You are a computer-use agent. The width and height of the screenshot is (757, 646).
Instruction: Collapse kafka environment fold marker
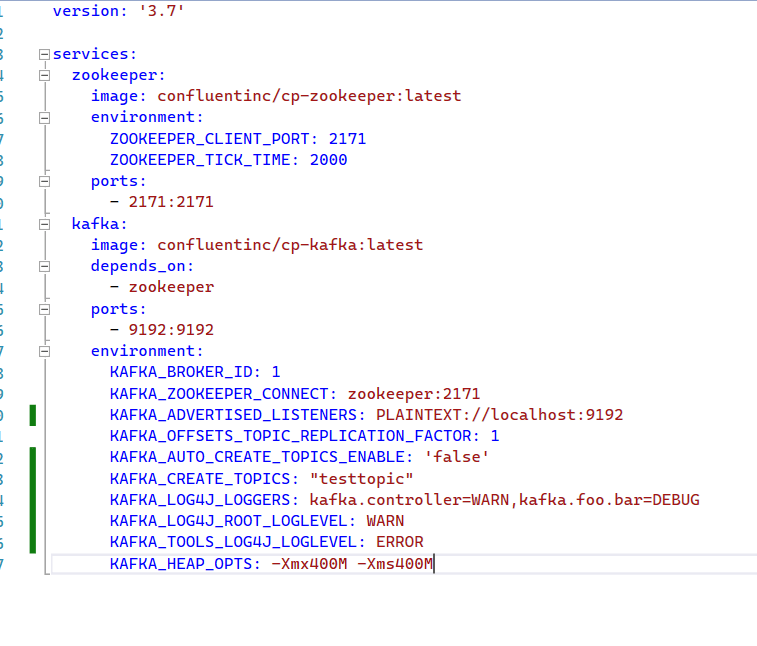(44, 351)
